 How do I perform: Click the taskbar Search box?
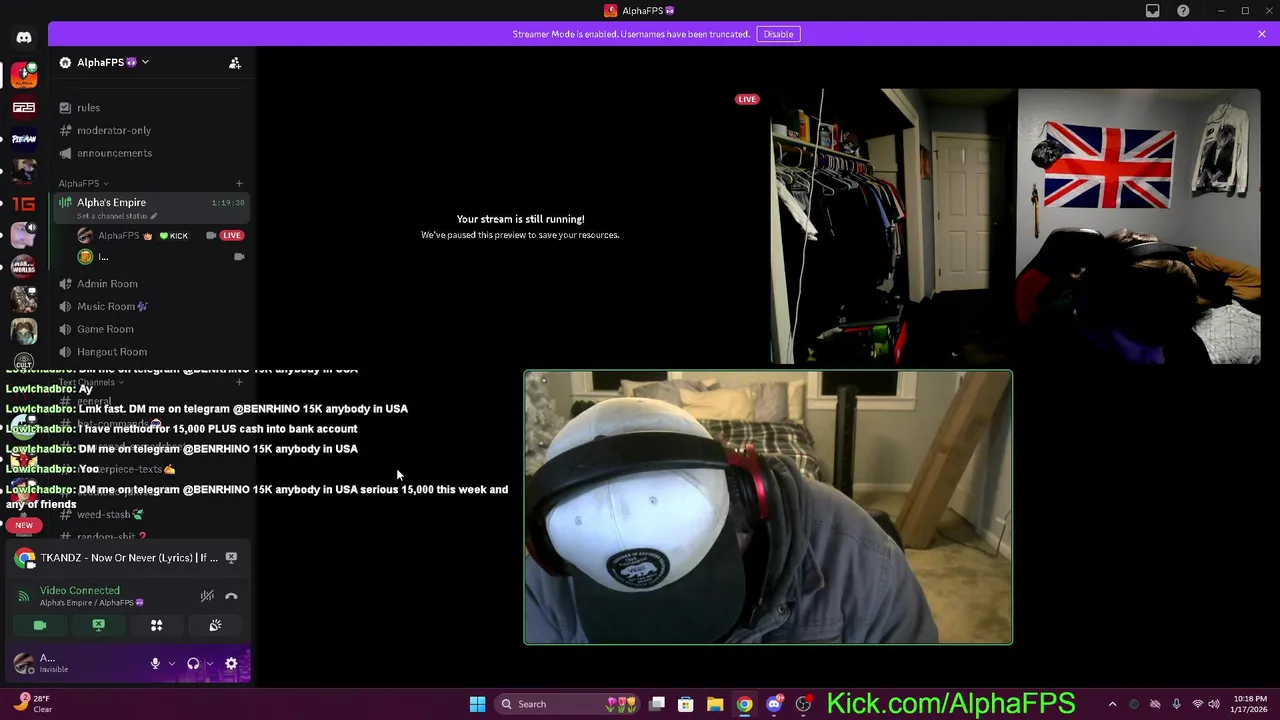tap(568, 704)
